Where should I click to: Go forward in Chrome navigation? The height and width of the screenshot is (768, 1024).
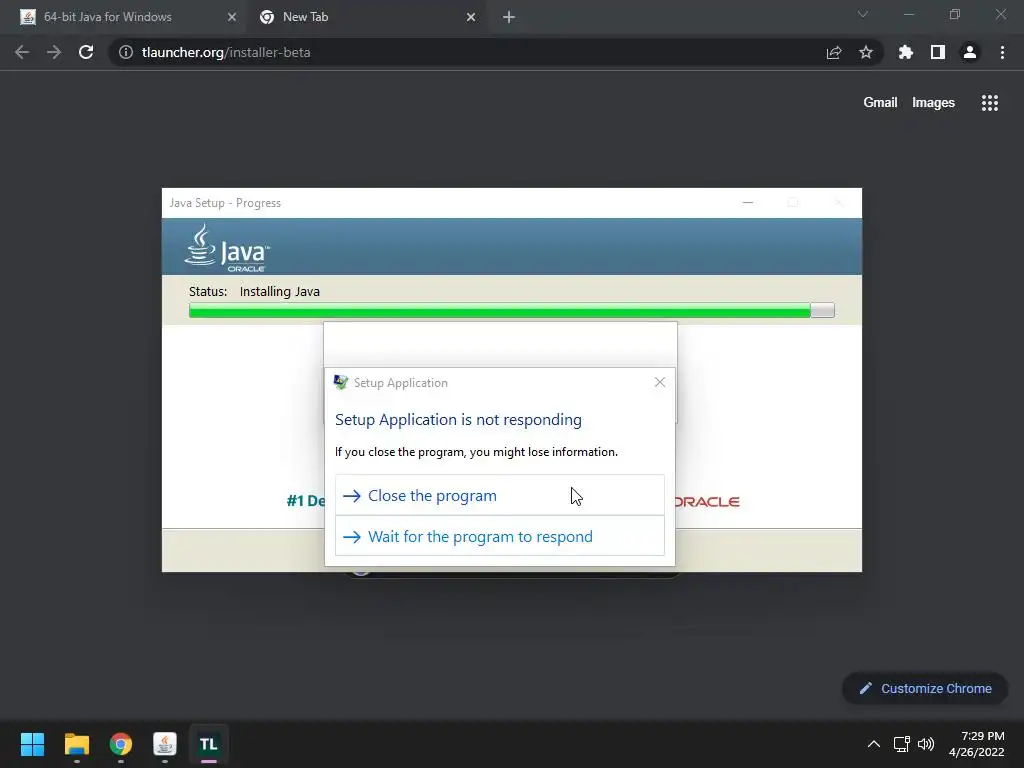click(54, 52)
